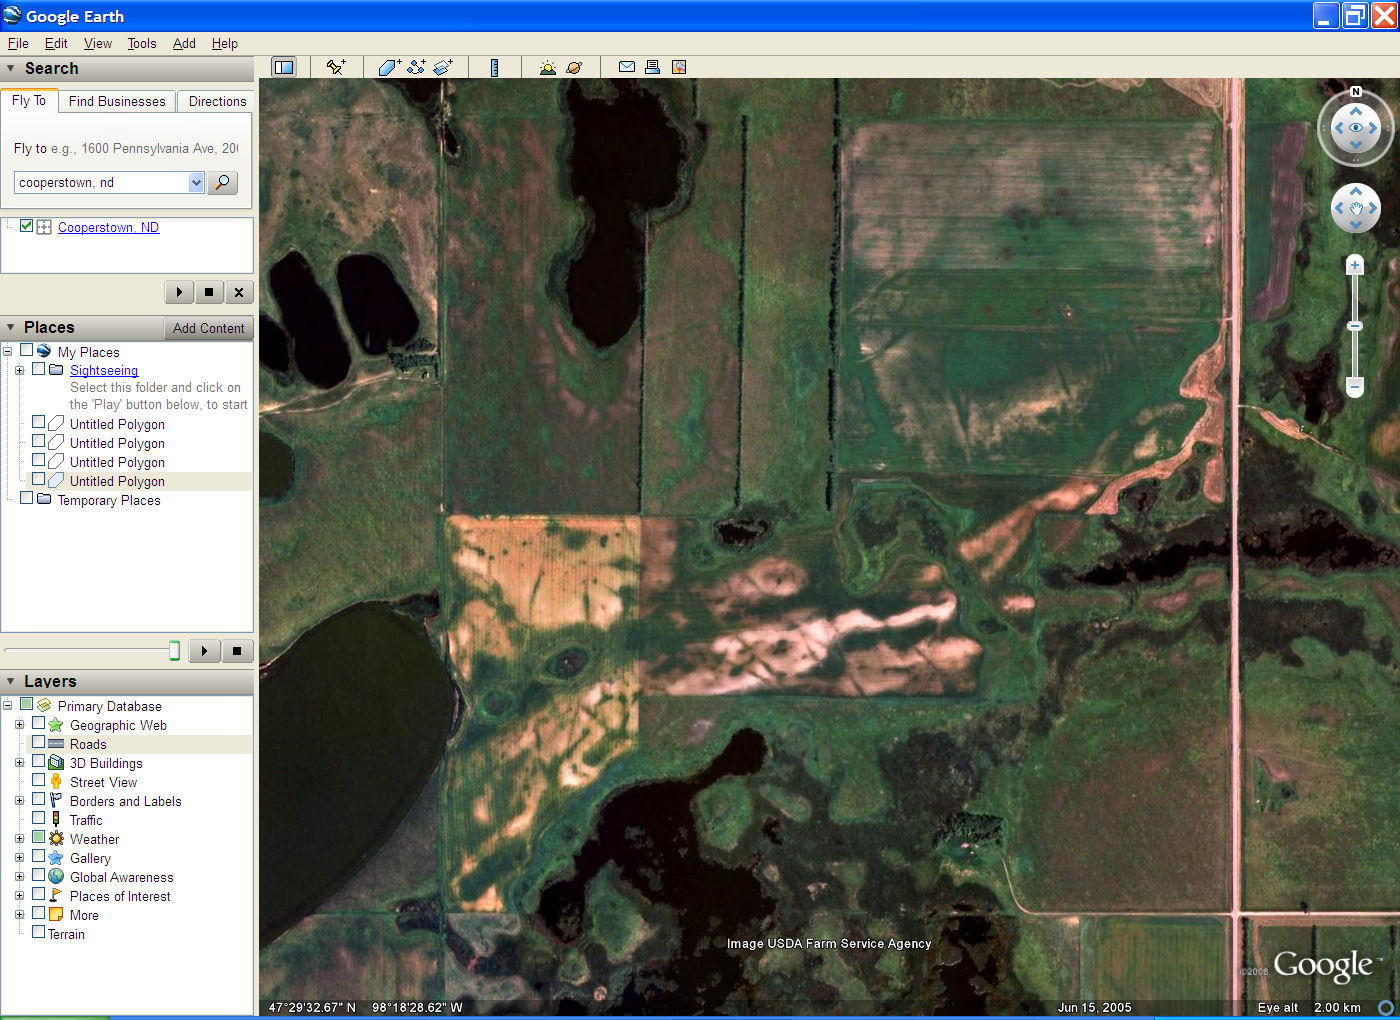
Task: Print the current view
Action: [653, 67]
